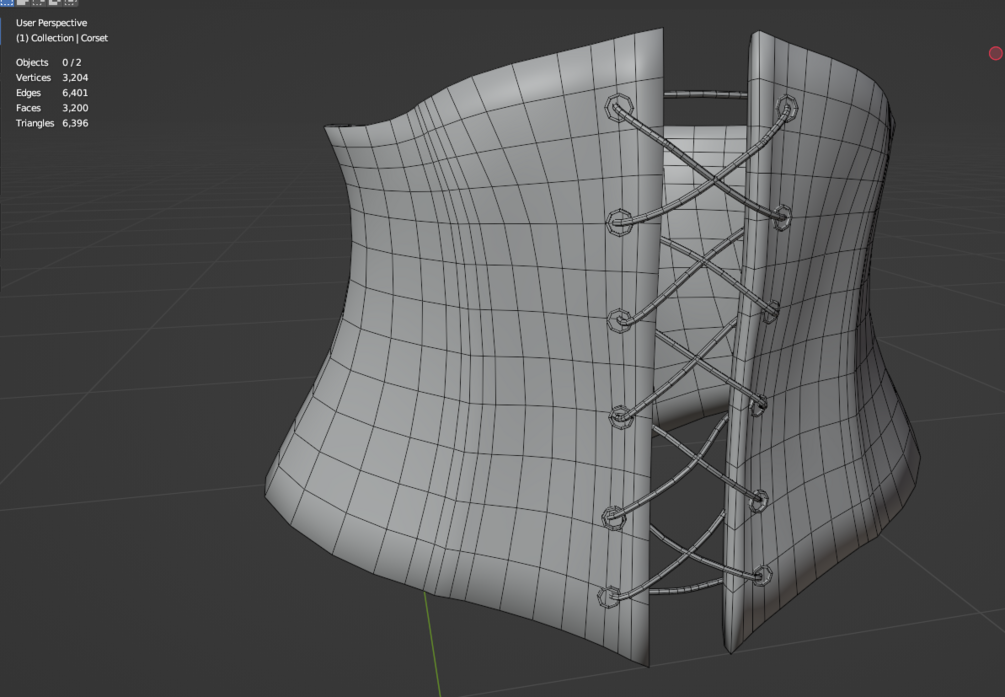Screen dimensions: 1005x697
Task: Click the vertex count value "3,204"
Action: pyautogui.click(x=75, y=78)
